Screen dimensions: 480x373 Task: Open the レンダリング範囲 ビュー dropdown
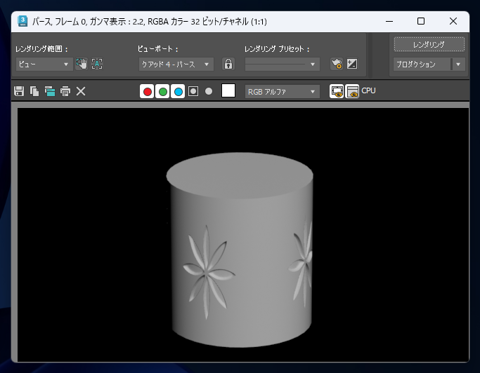pos(44,64)
